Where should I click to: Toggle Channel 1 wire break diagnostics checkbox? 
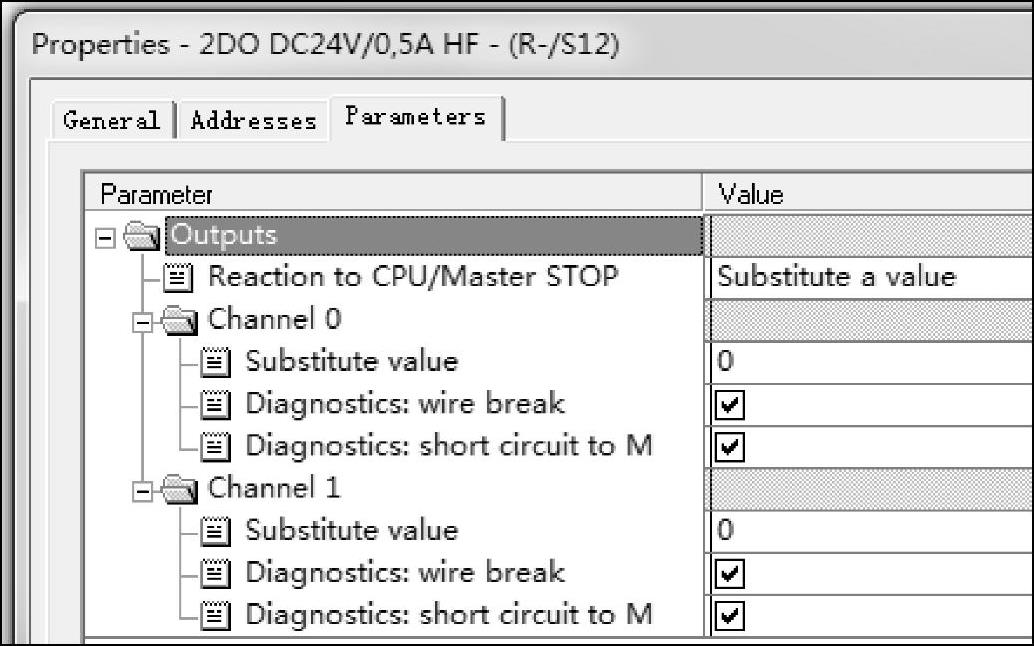pyautogui.click(x=731, y=573)
